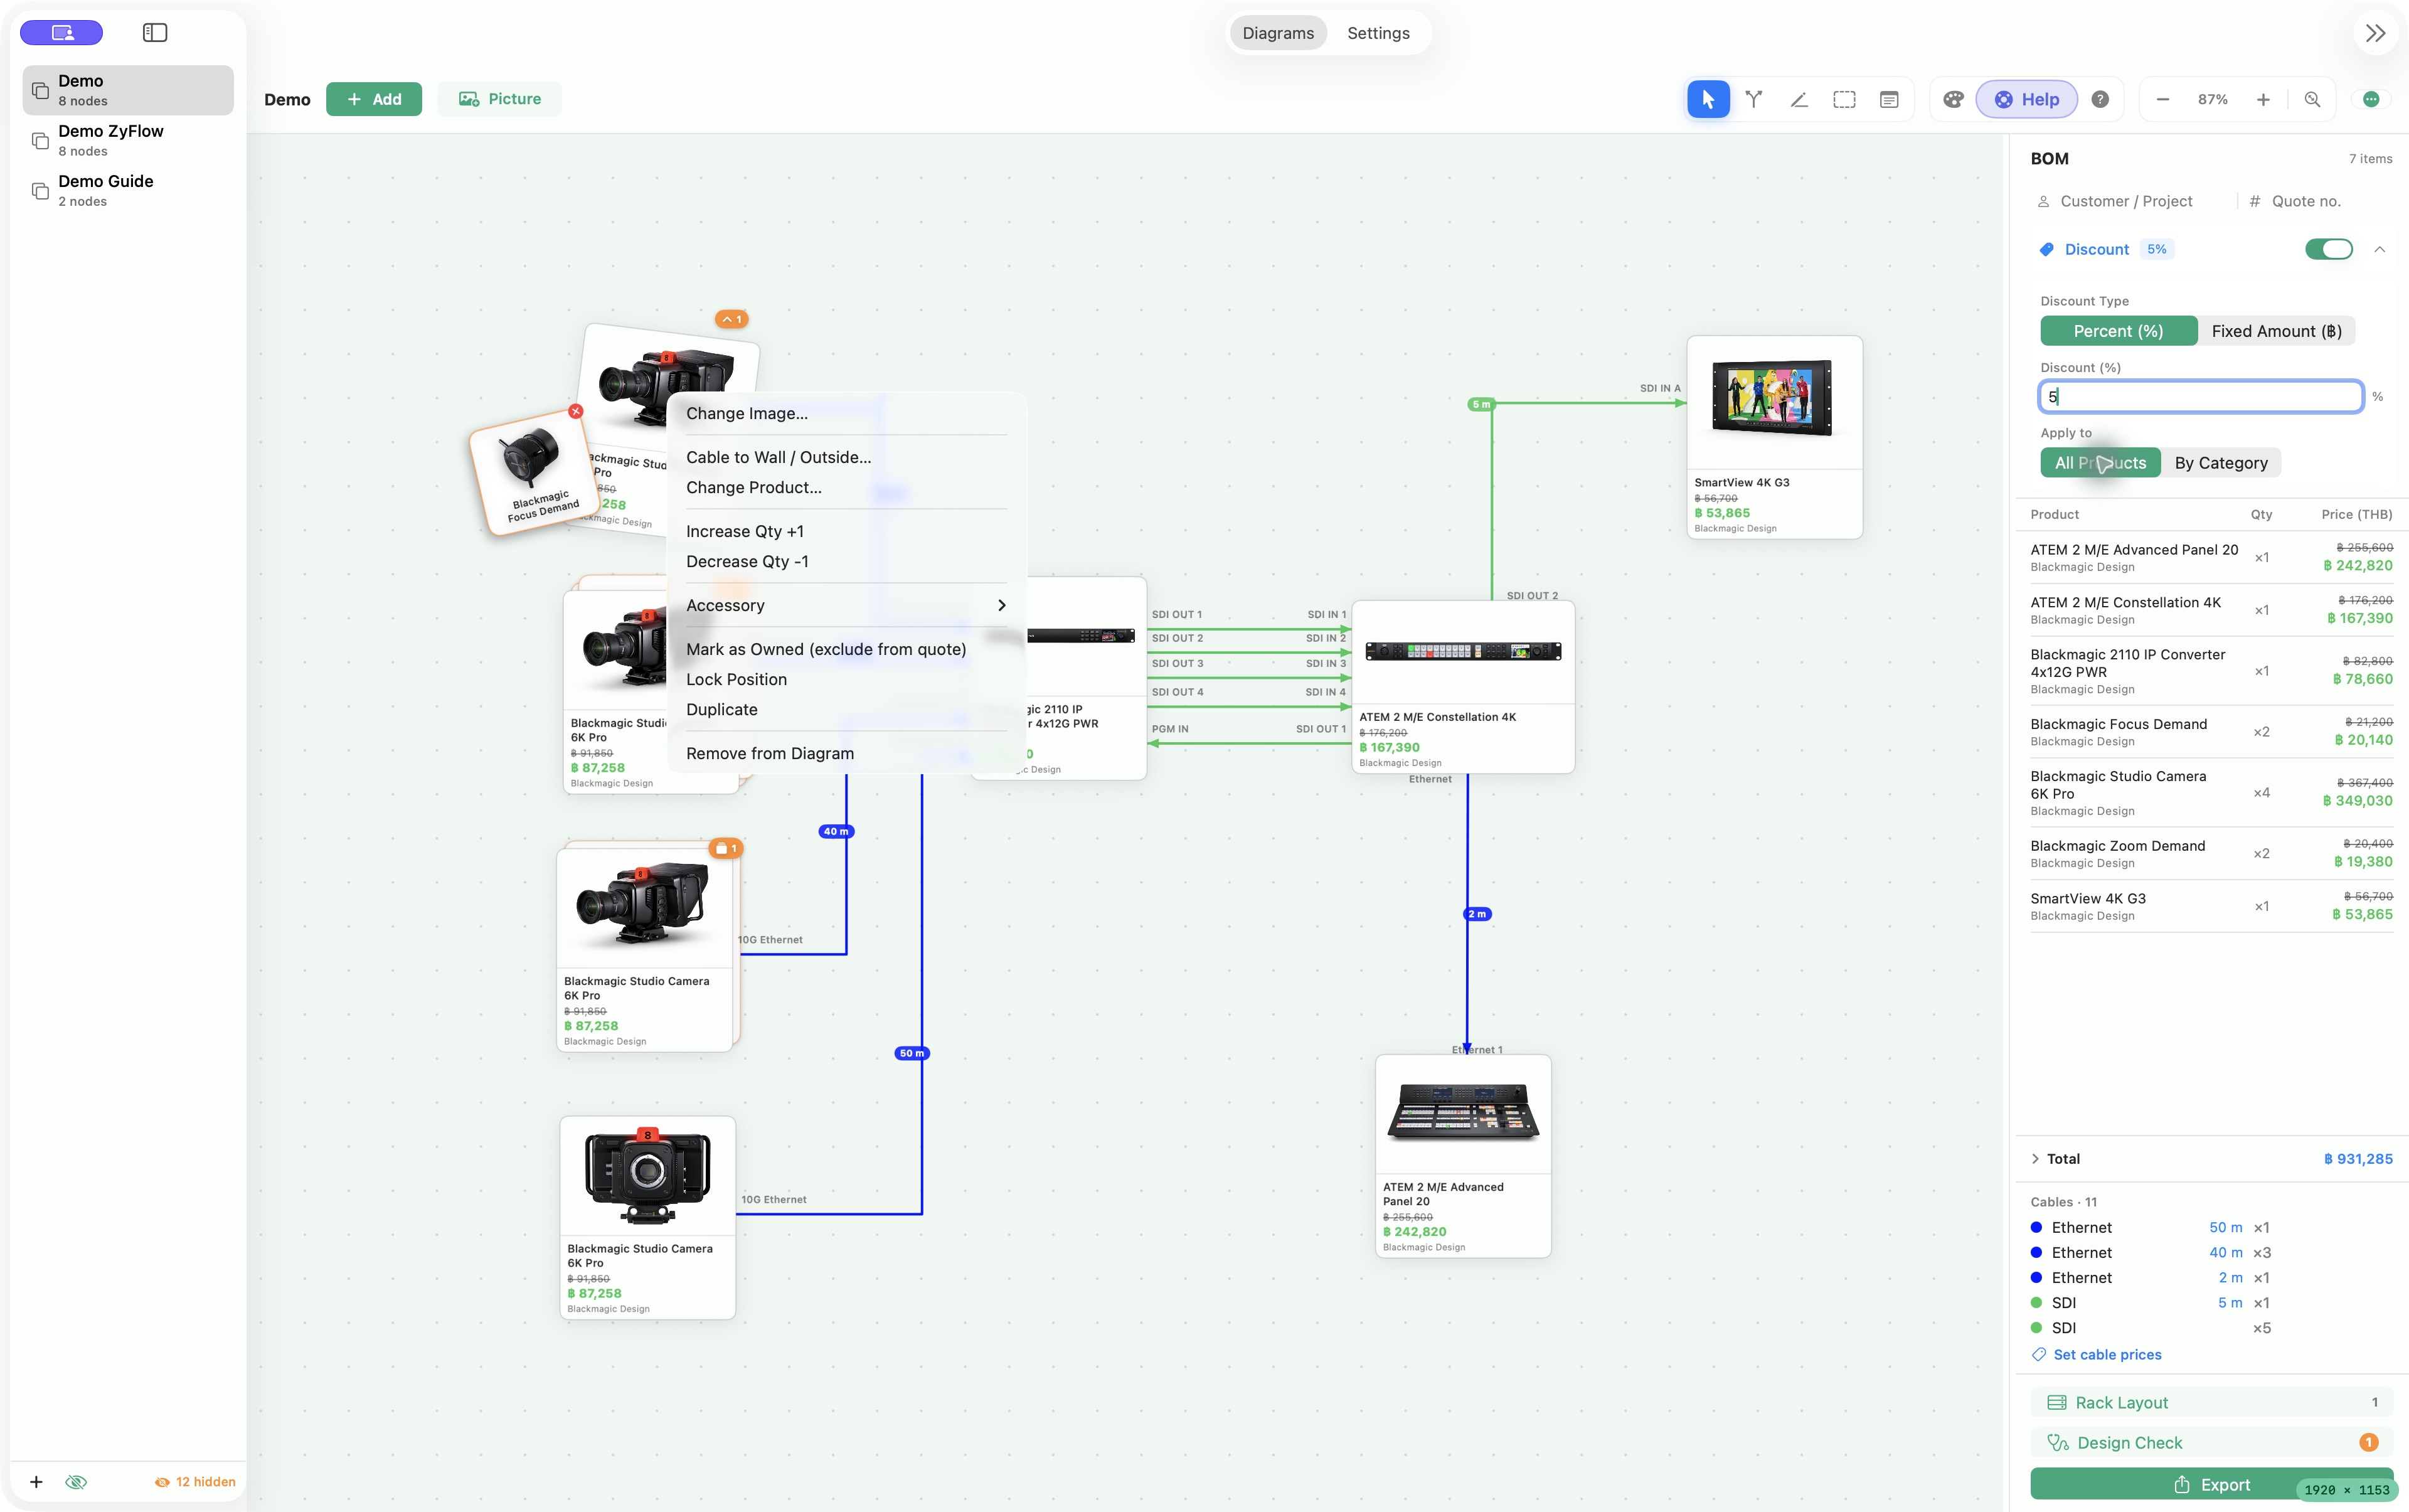Collapse the Discount section chevron
2409x1512 pixels.
pyautogui.click(x=2380, y=249)
